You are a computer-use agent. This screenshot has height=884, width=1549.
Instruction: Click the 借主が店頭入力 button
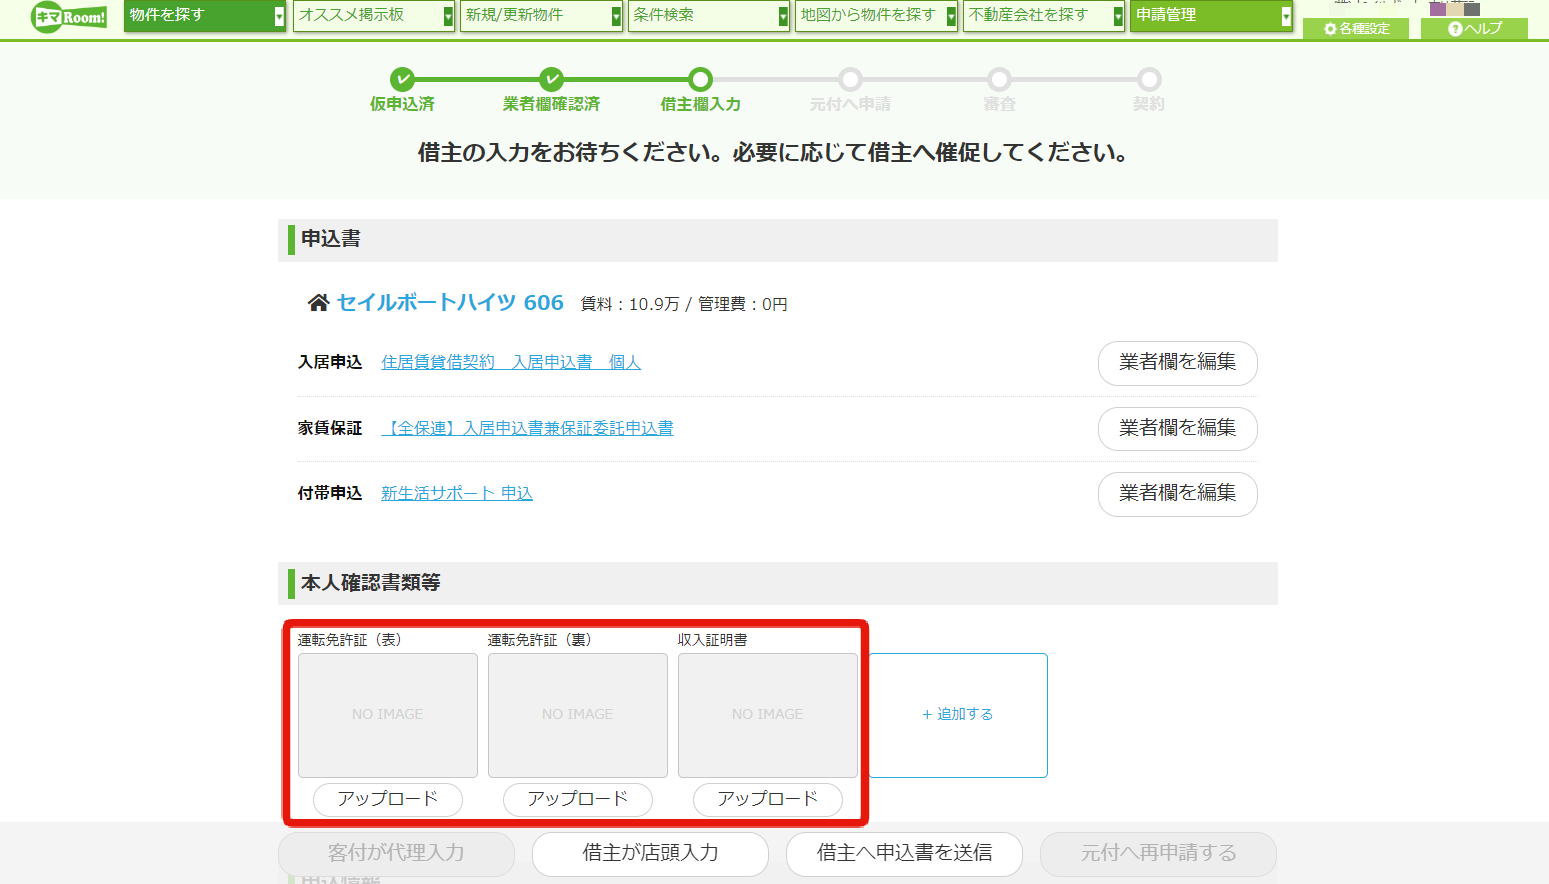[x=650, y=853]
